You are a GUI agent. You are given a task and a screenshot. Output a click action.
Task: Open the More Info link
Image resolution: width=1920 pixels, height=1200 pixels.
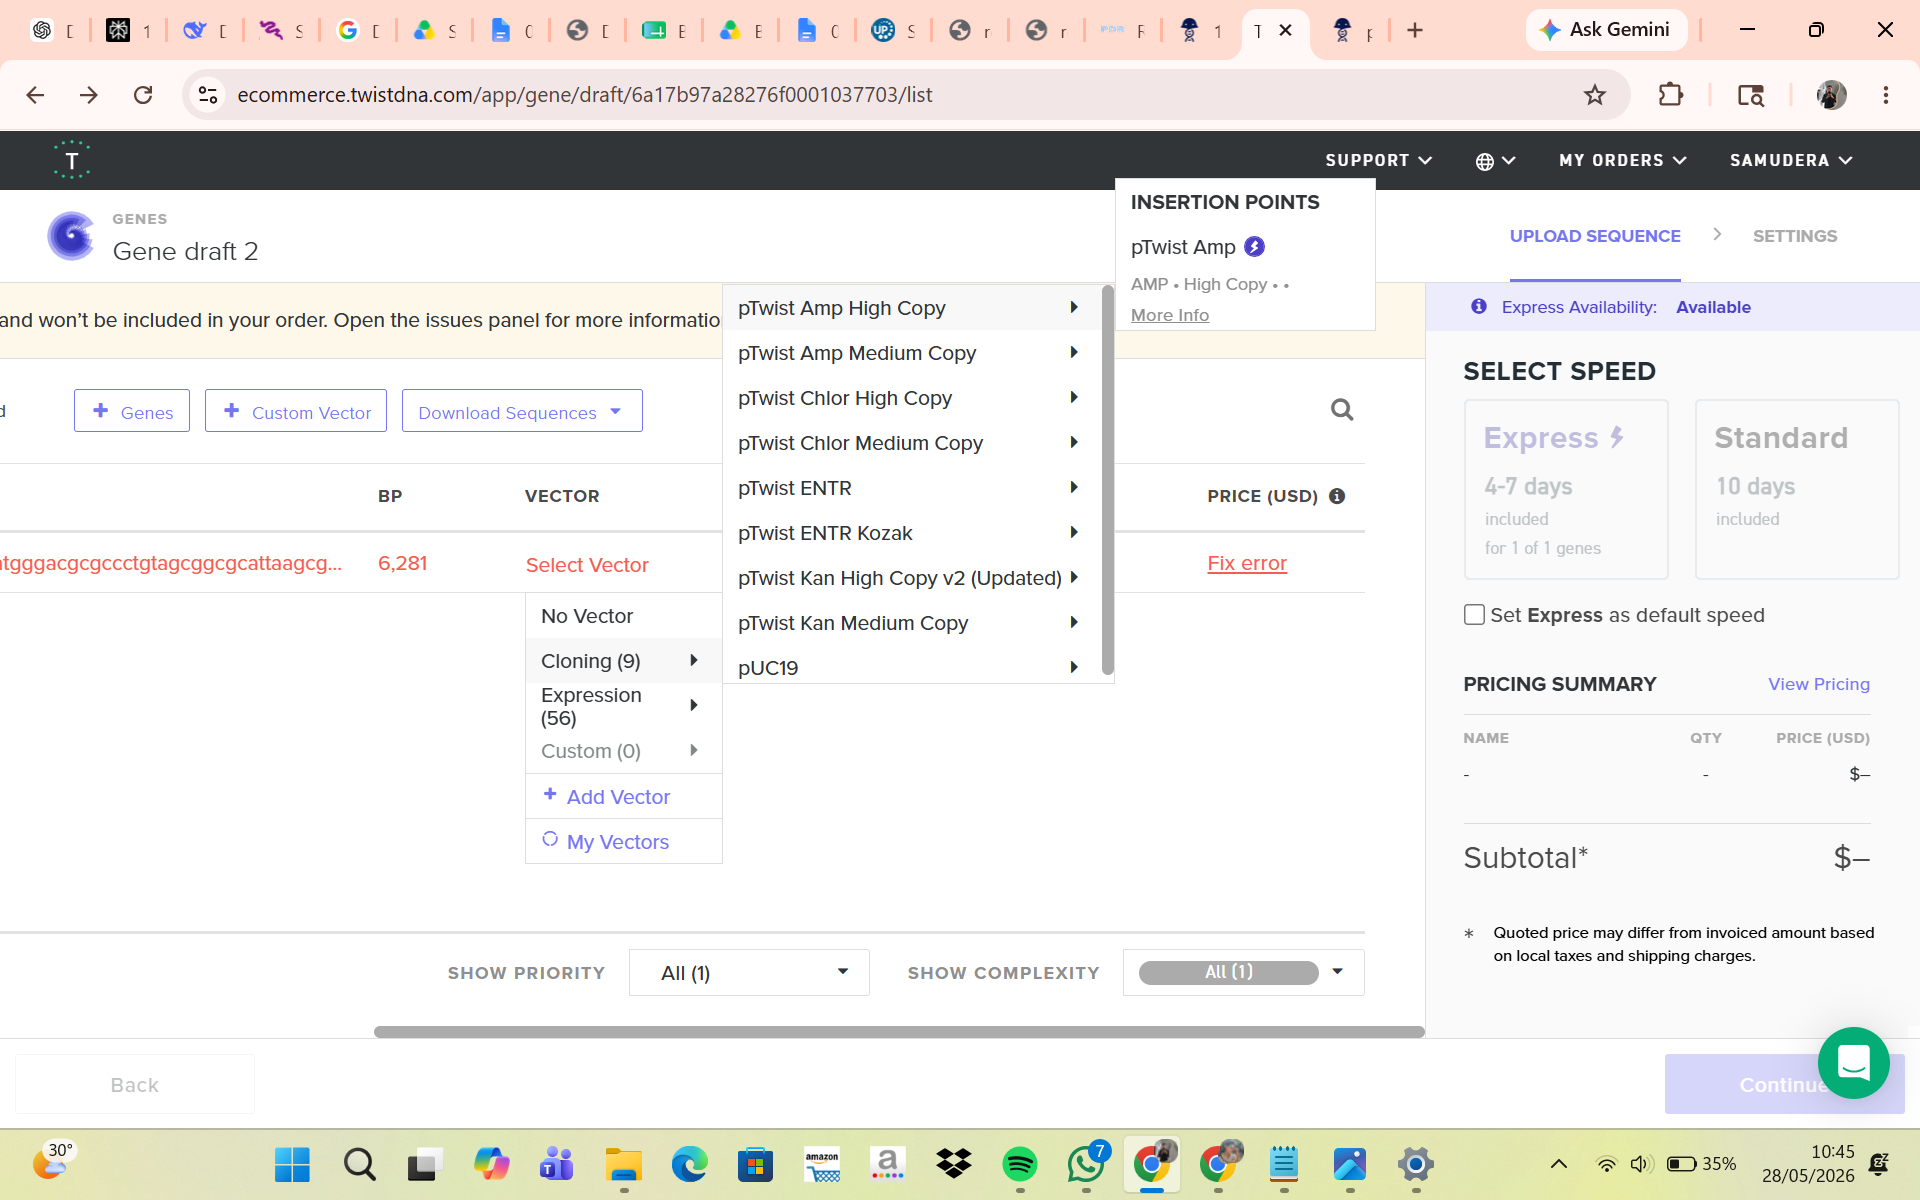(x=1170, y=315)
